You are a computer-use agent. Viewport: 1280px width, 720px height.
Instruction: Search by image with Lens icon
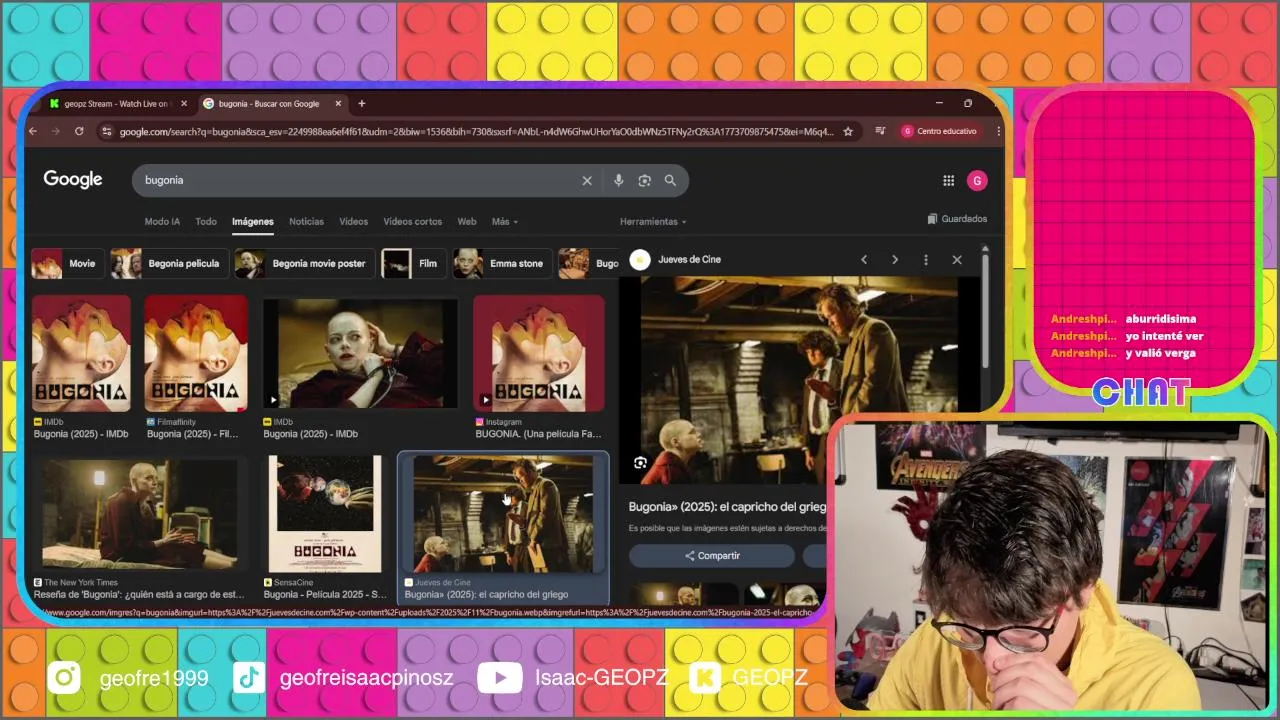point(645,181)
